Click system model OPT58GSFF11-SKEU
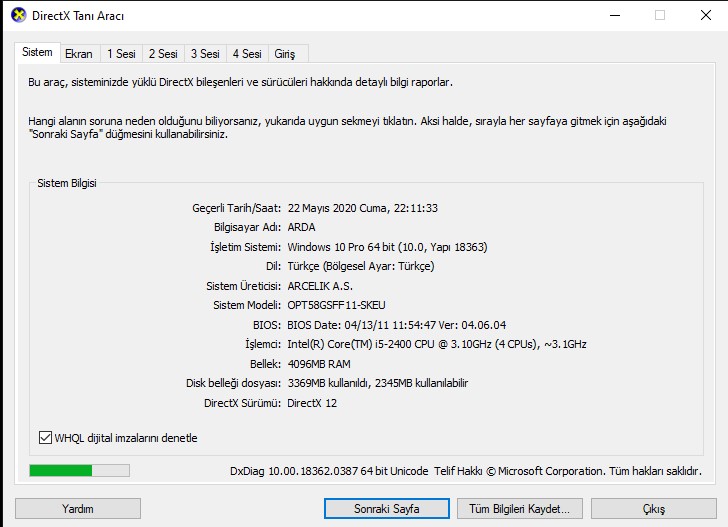This screenshot has height=527, width=728. (336, 306)
